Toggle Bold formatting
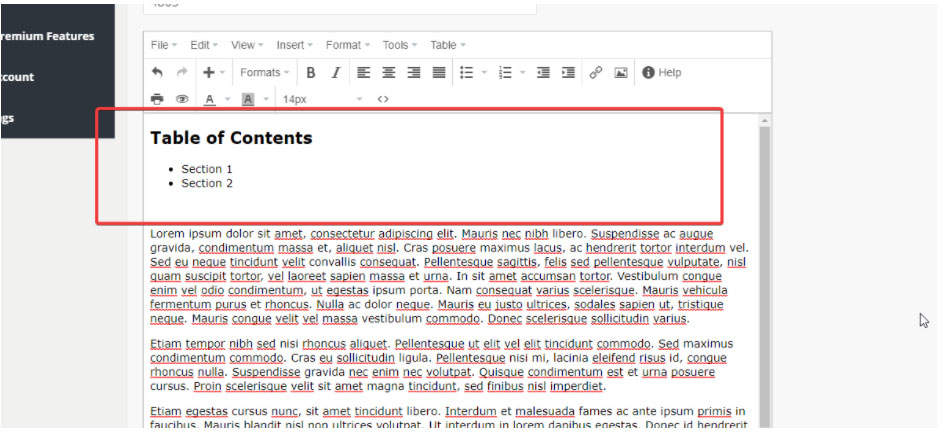This screenshot has width=947, height=436. 311,72
